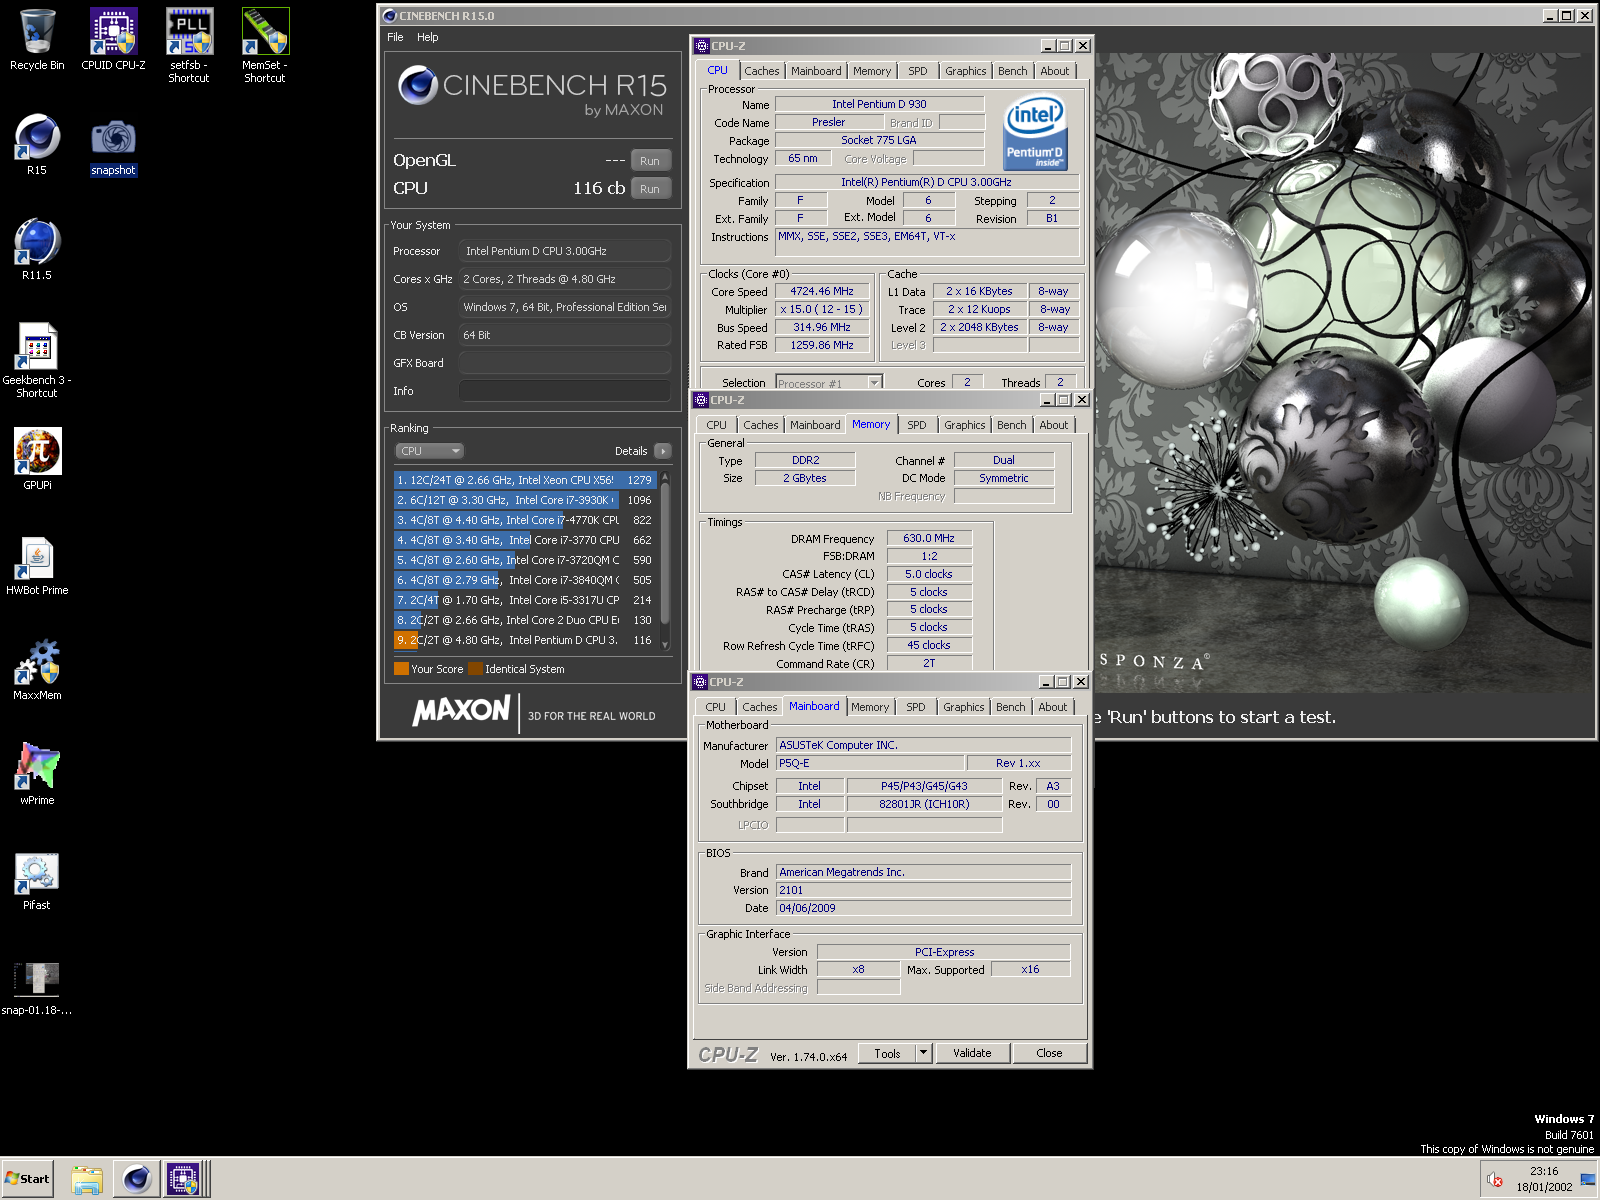Image resolution: width=1600 pixels, height=1200 pixels.
Task: Select the Xeon X5650 12C/24T ranking row
Action: tap(525, 480)
